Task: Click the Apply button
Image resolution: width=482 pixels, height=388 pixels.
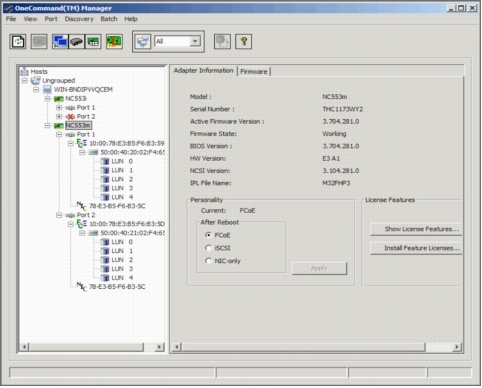Action: (319, 268)
